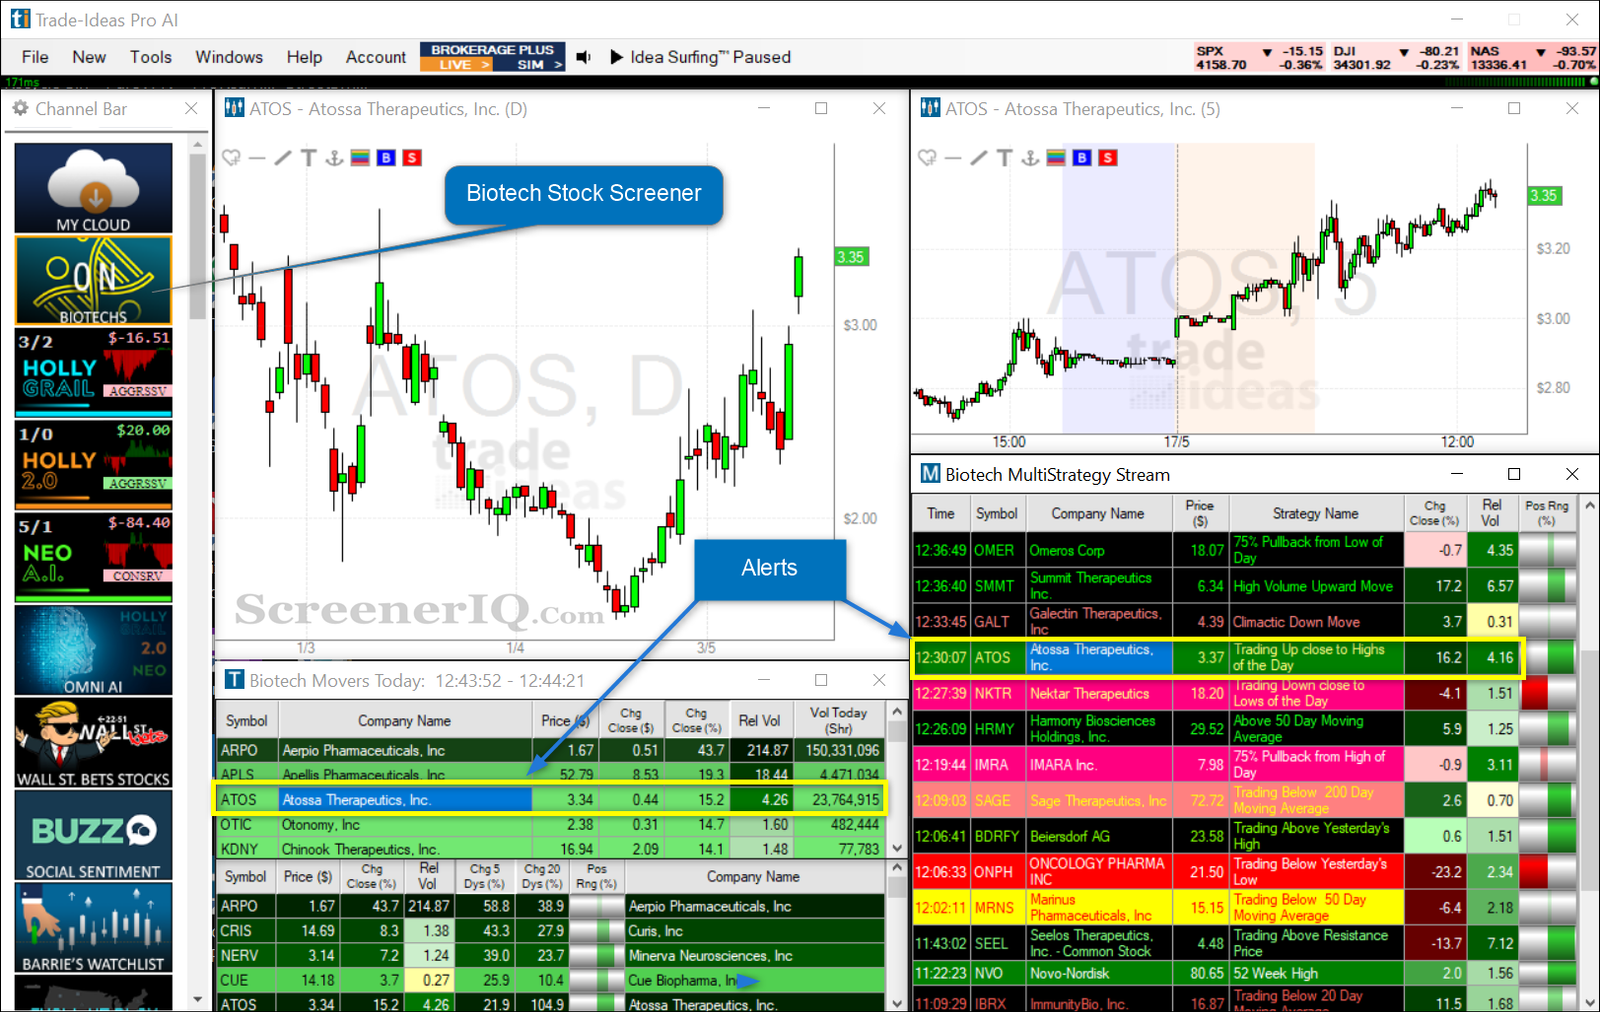
Task: Select OMER Omeros Corp alert row
Action: click(x=1244, y=550)
